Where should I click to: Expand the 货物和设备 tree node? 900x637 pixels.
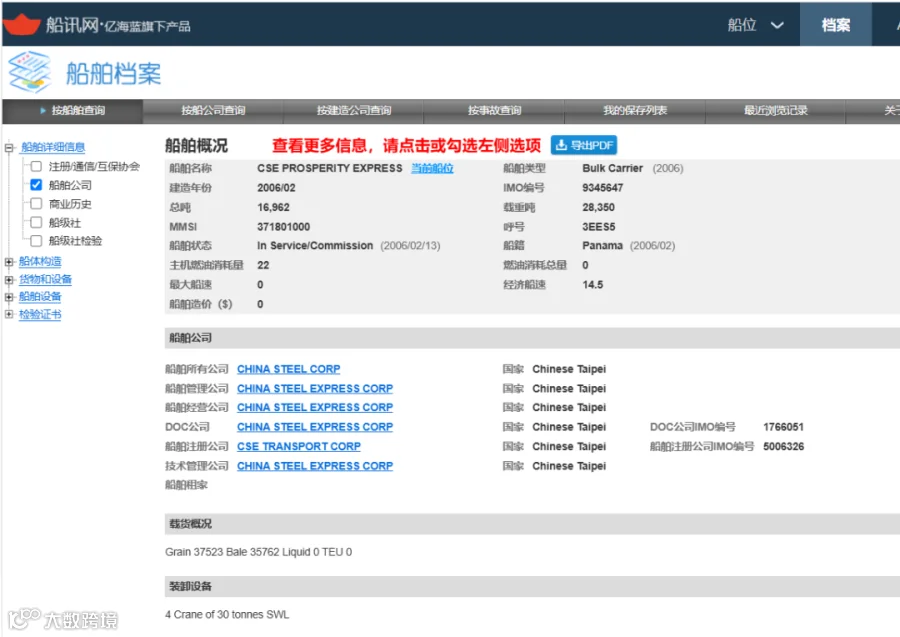(x=9, y=279)
